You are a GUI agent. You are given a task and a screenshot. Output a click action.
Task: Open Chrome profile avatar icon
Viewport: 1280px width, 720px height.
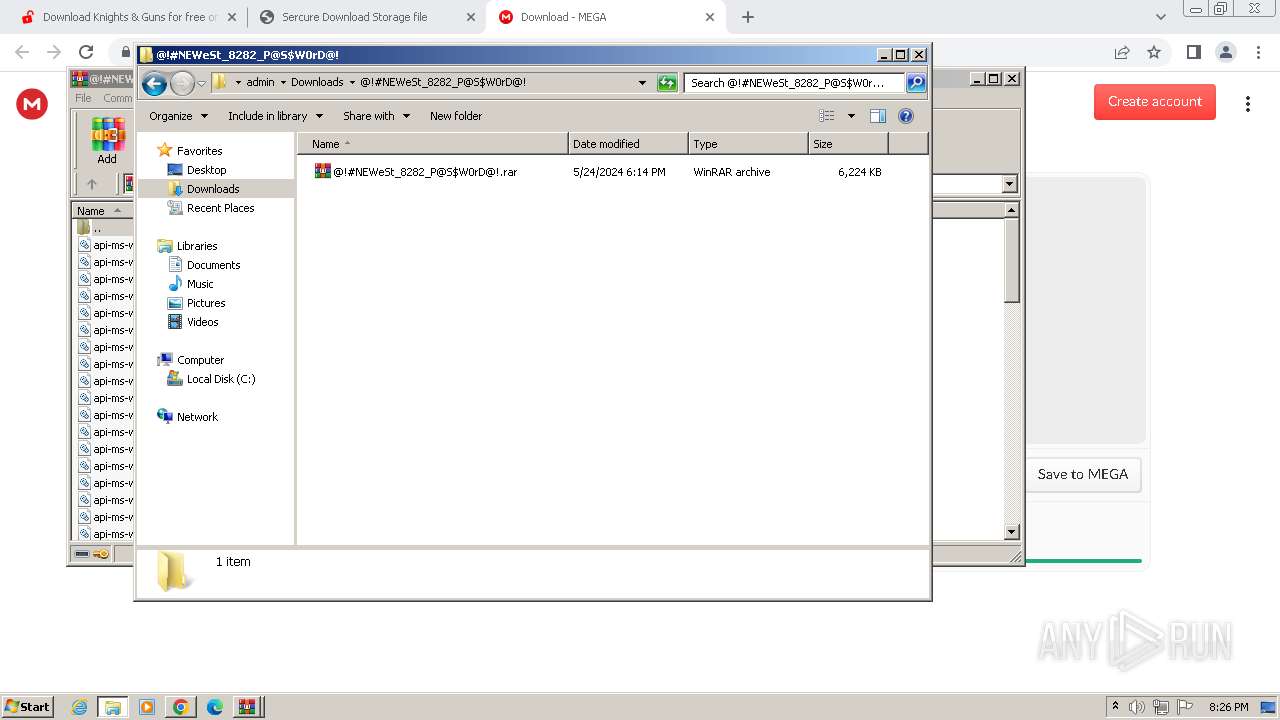click(1225, 53)
